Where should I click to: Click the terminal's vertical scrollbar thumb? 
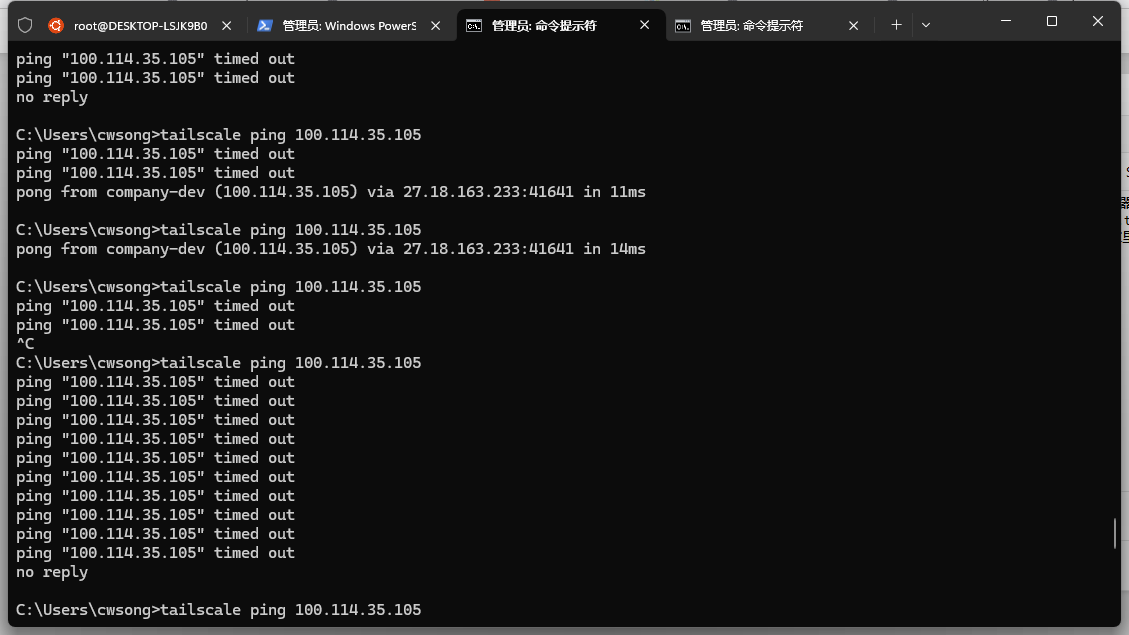tap(1115, 533)
